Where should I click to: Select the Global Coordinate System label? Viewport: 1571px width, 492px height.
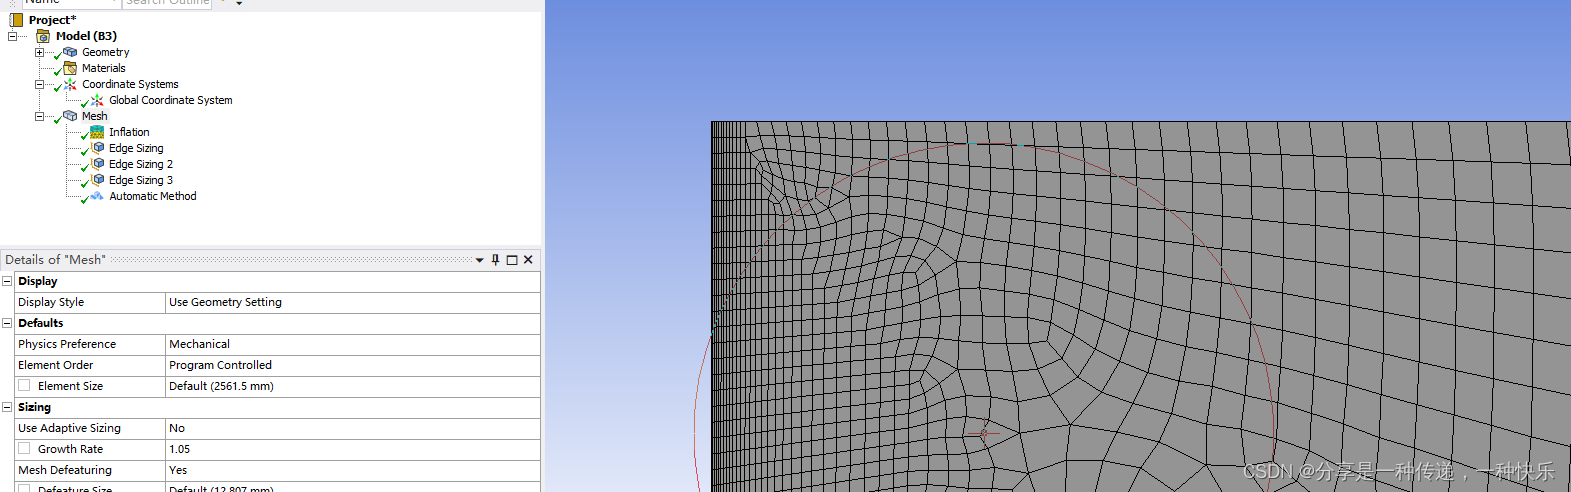(x=170, y=100)
